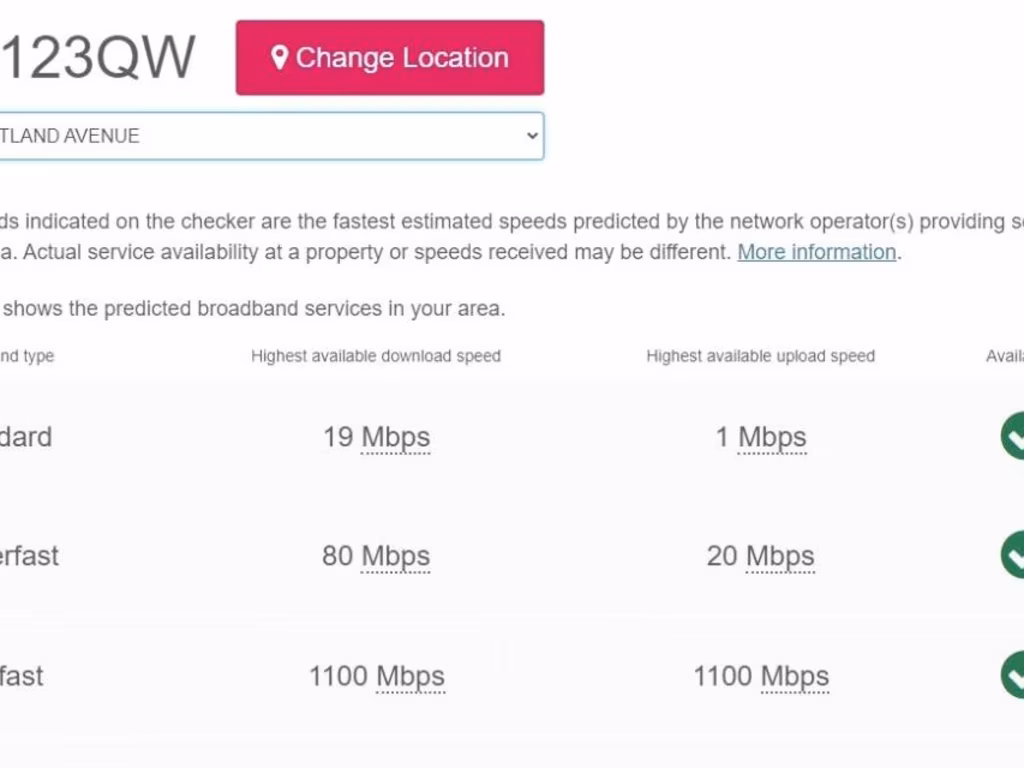Click the Mbps abbreviation beside the 19 download speed
The width and height of the screenshot is (1024, 768).
click(x=396, y=437)
